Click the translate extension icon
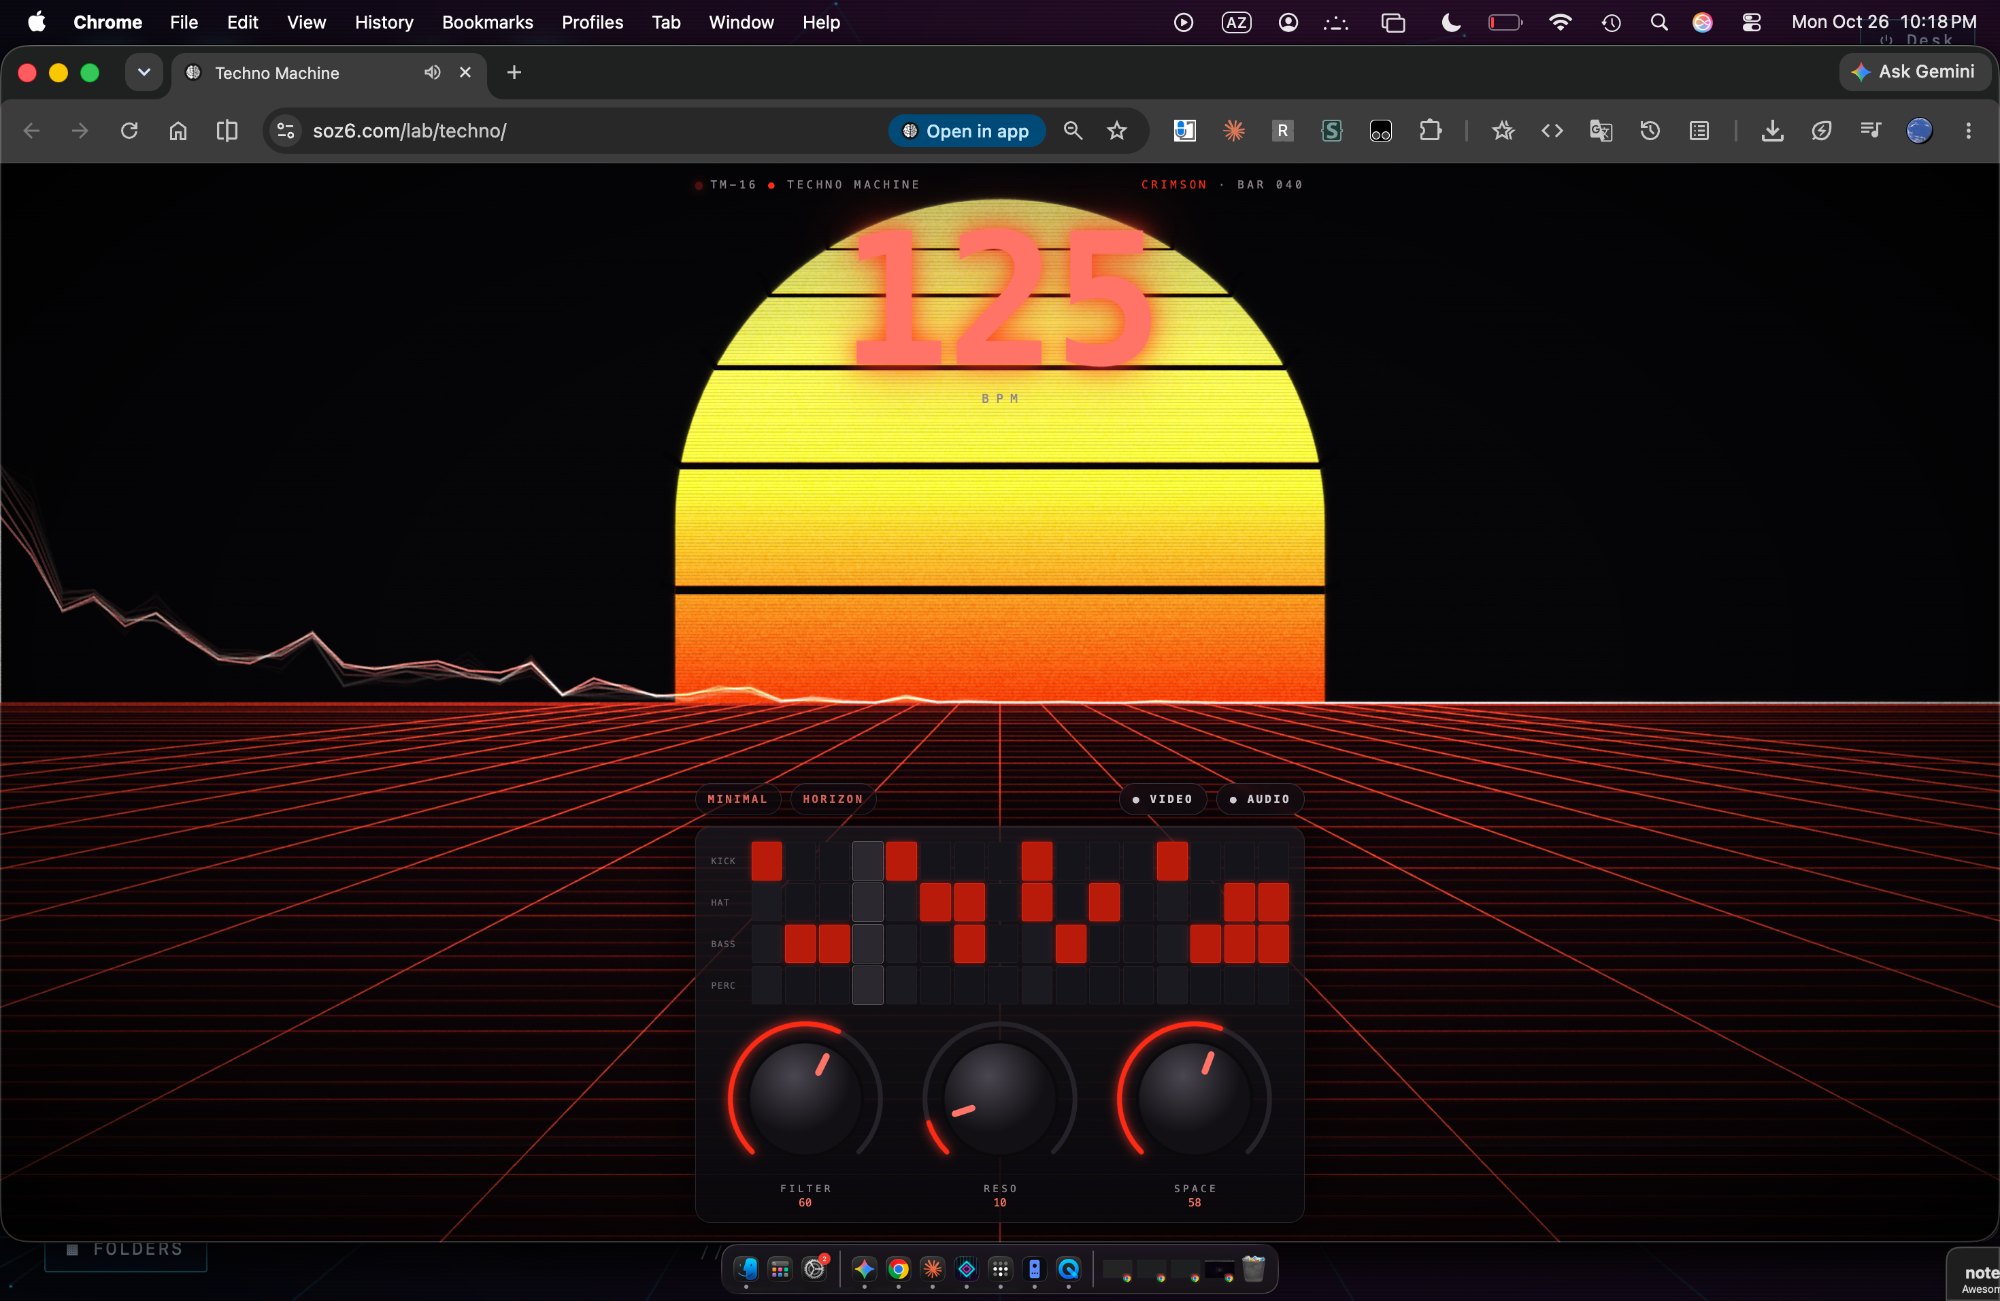 1601,131
